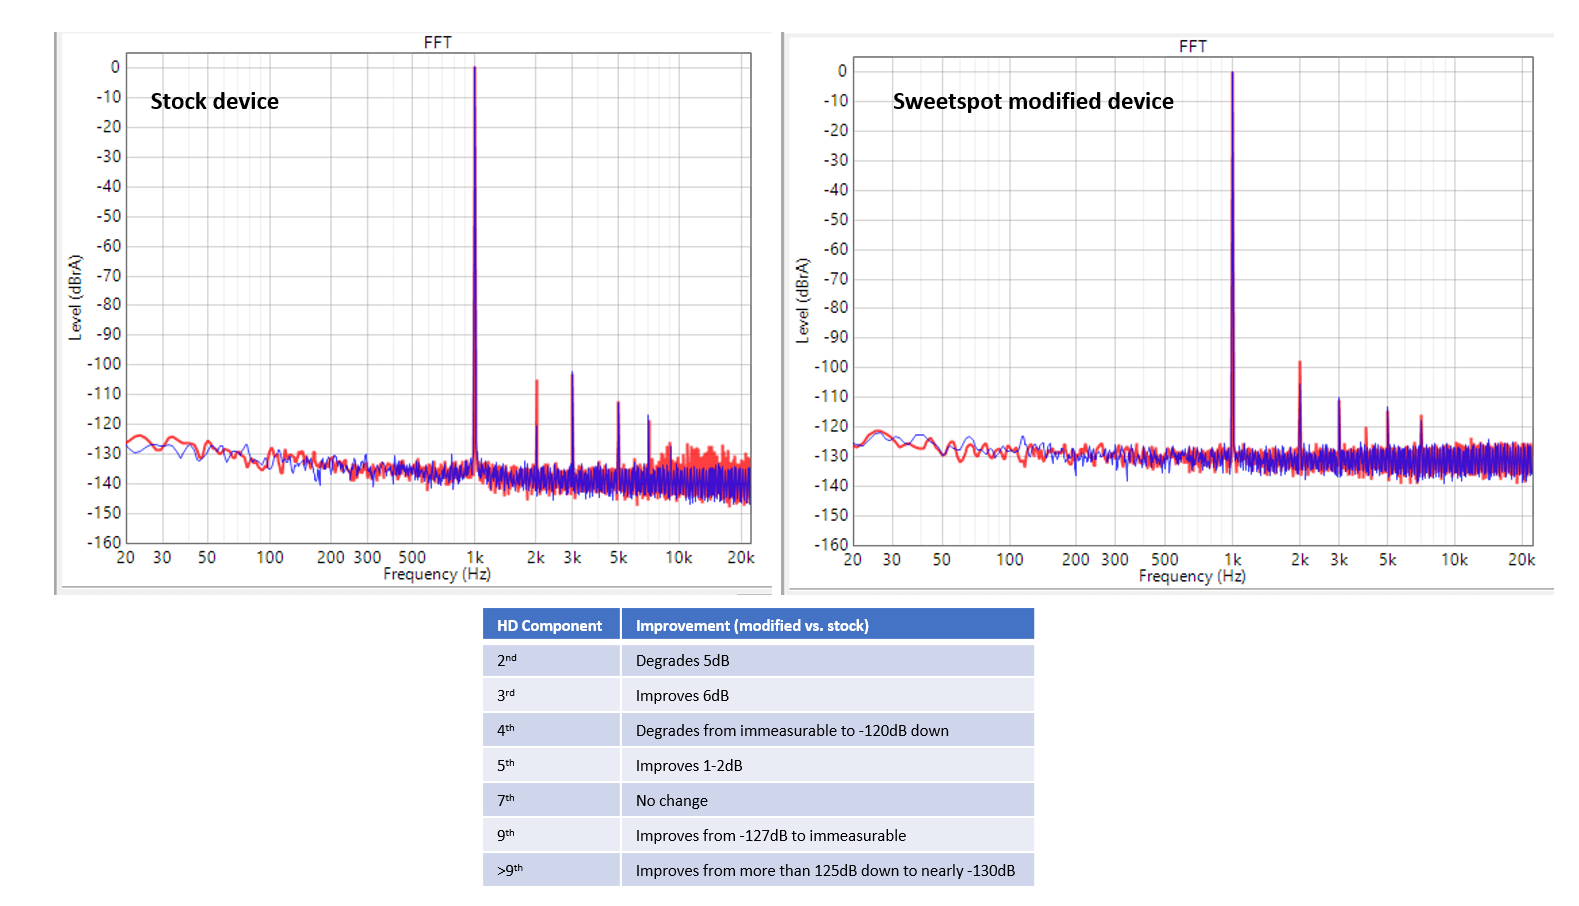
Task: Click the 'Stock device' chart label
Action: click(214, 101)
